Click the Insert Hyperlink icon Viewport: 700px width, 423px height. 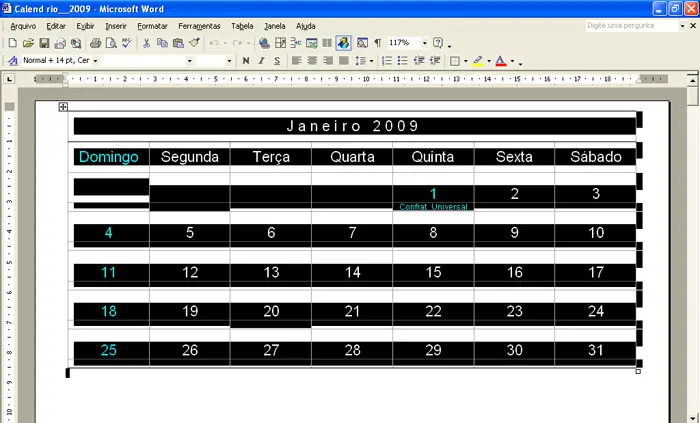[x=263, y=44]
